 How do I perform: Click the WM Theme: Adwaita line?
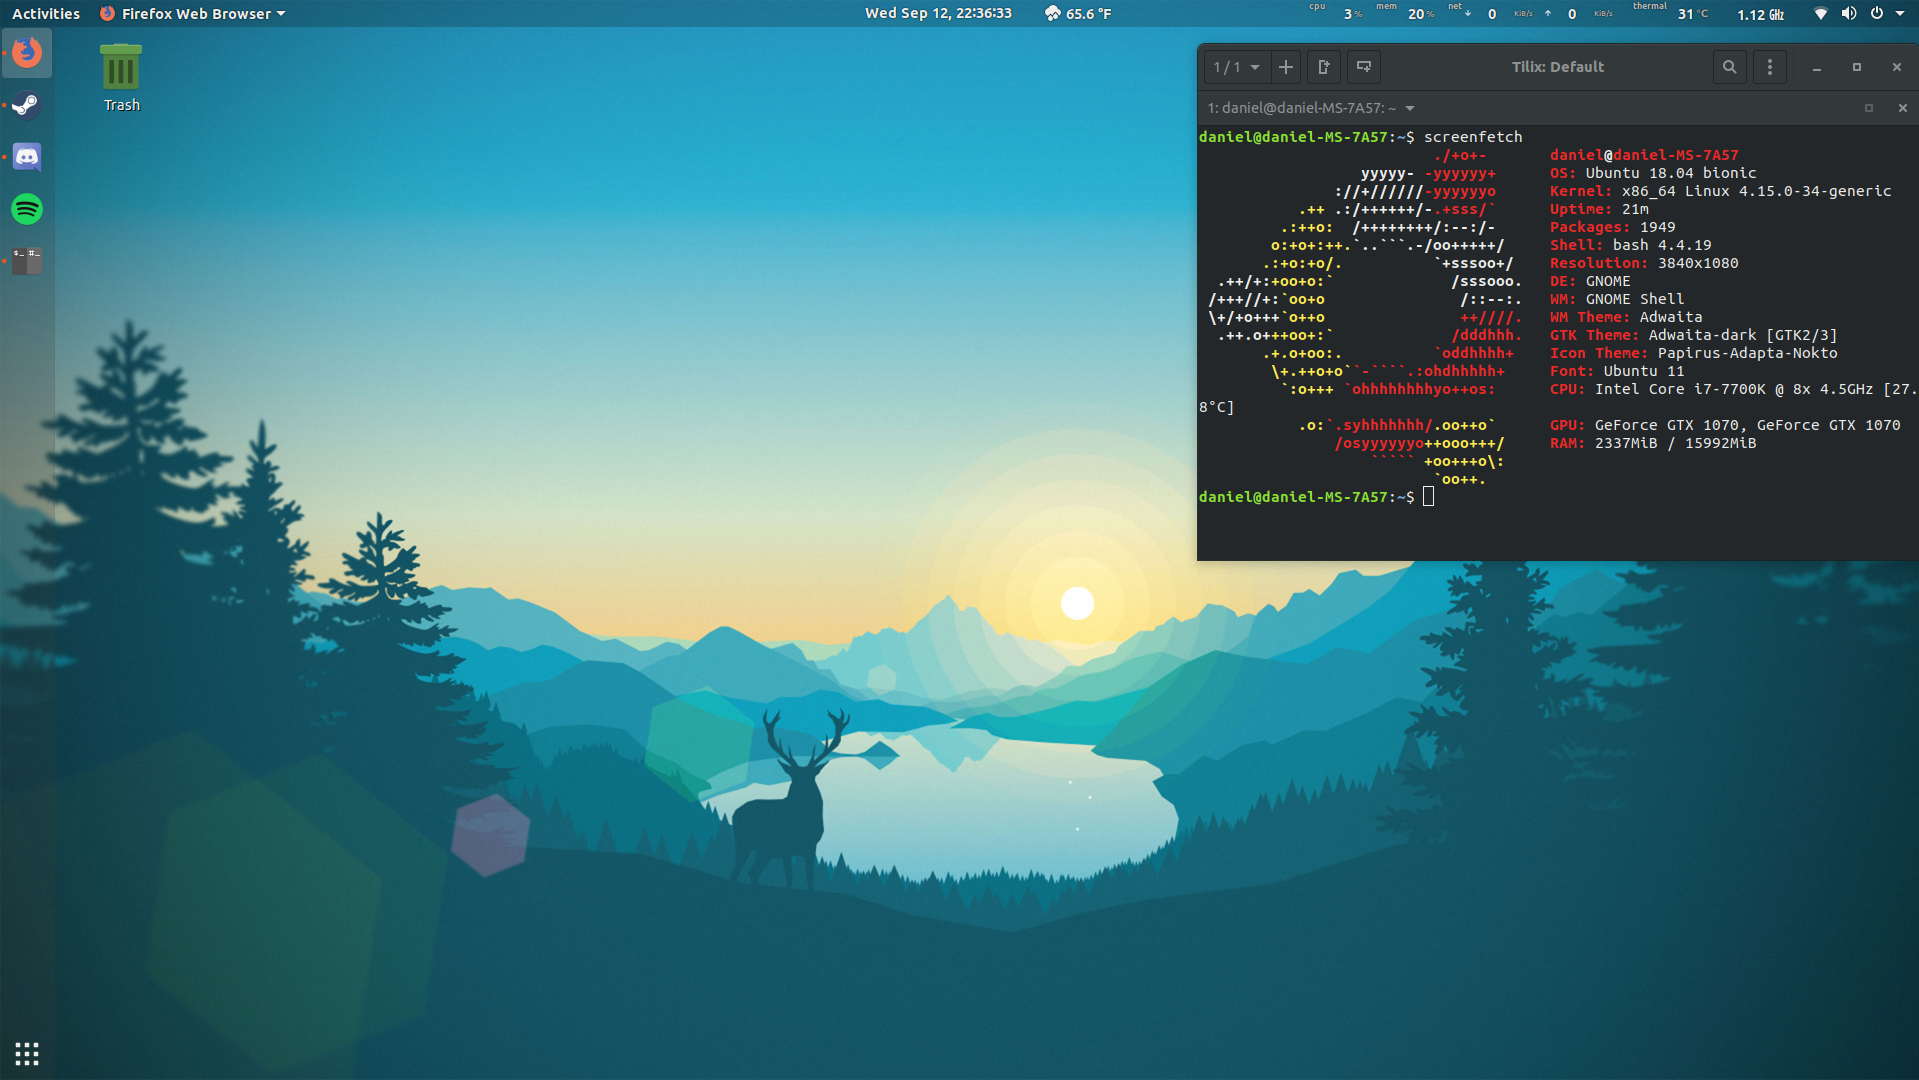[1626, 317]
